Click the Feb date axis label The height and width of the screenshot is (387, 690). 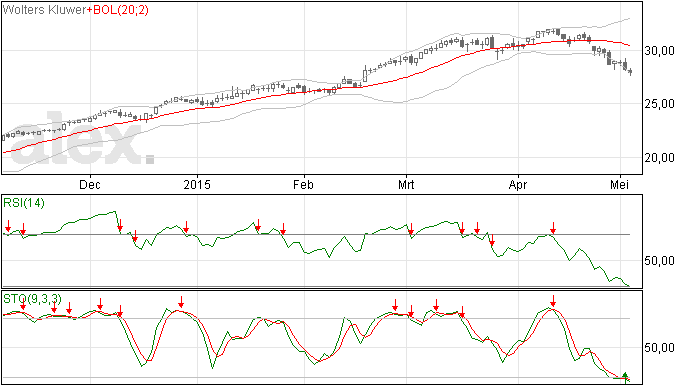303,184
